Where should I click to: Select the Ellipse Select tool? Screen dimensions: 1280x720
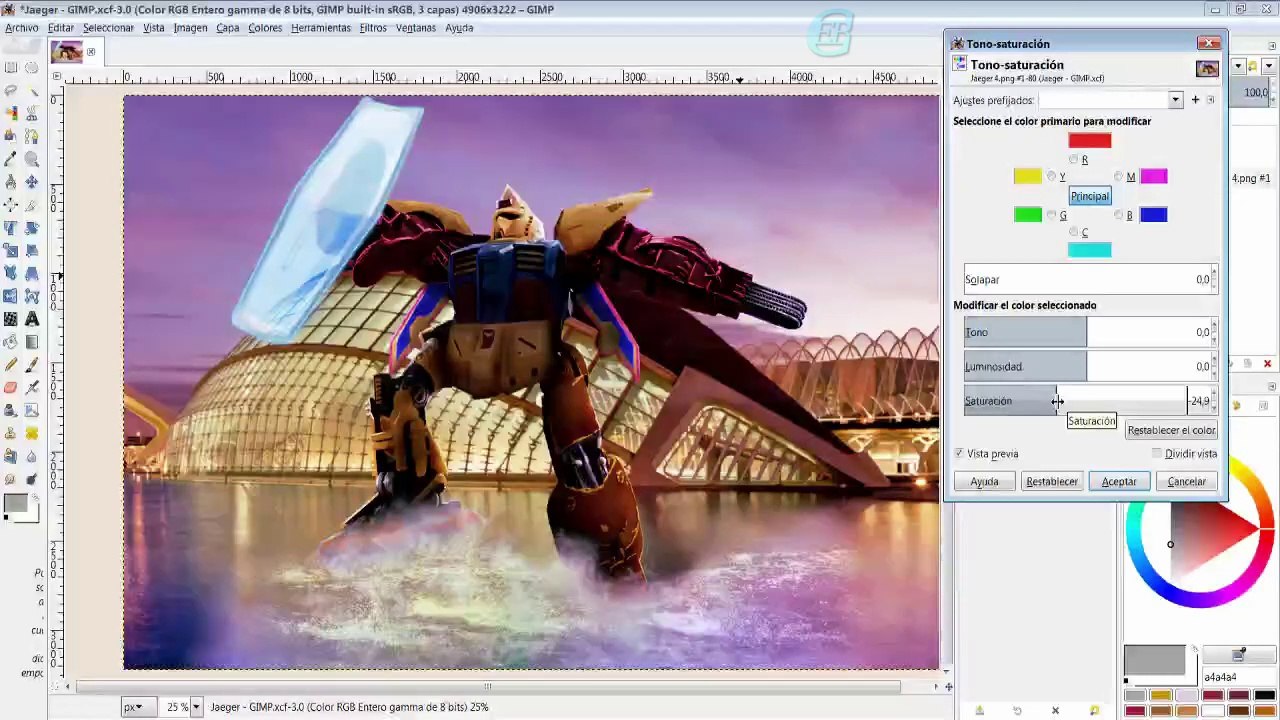pyautogui.click(x=32, y=68)
